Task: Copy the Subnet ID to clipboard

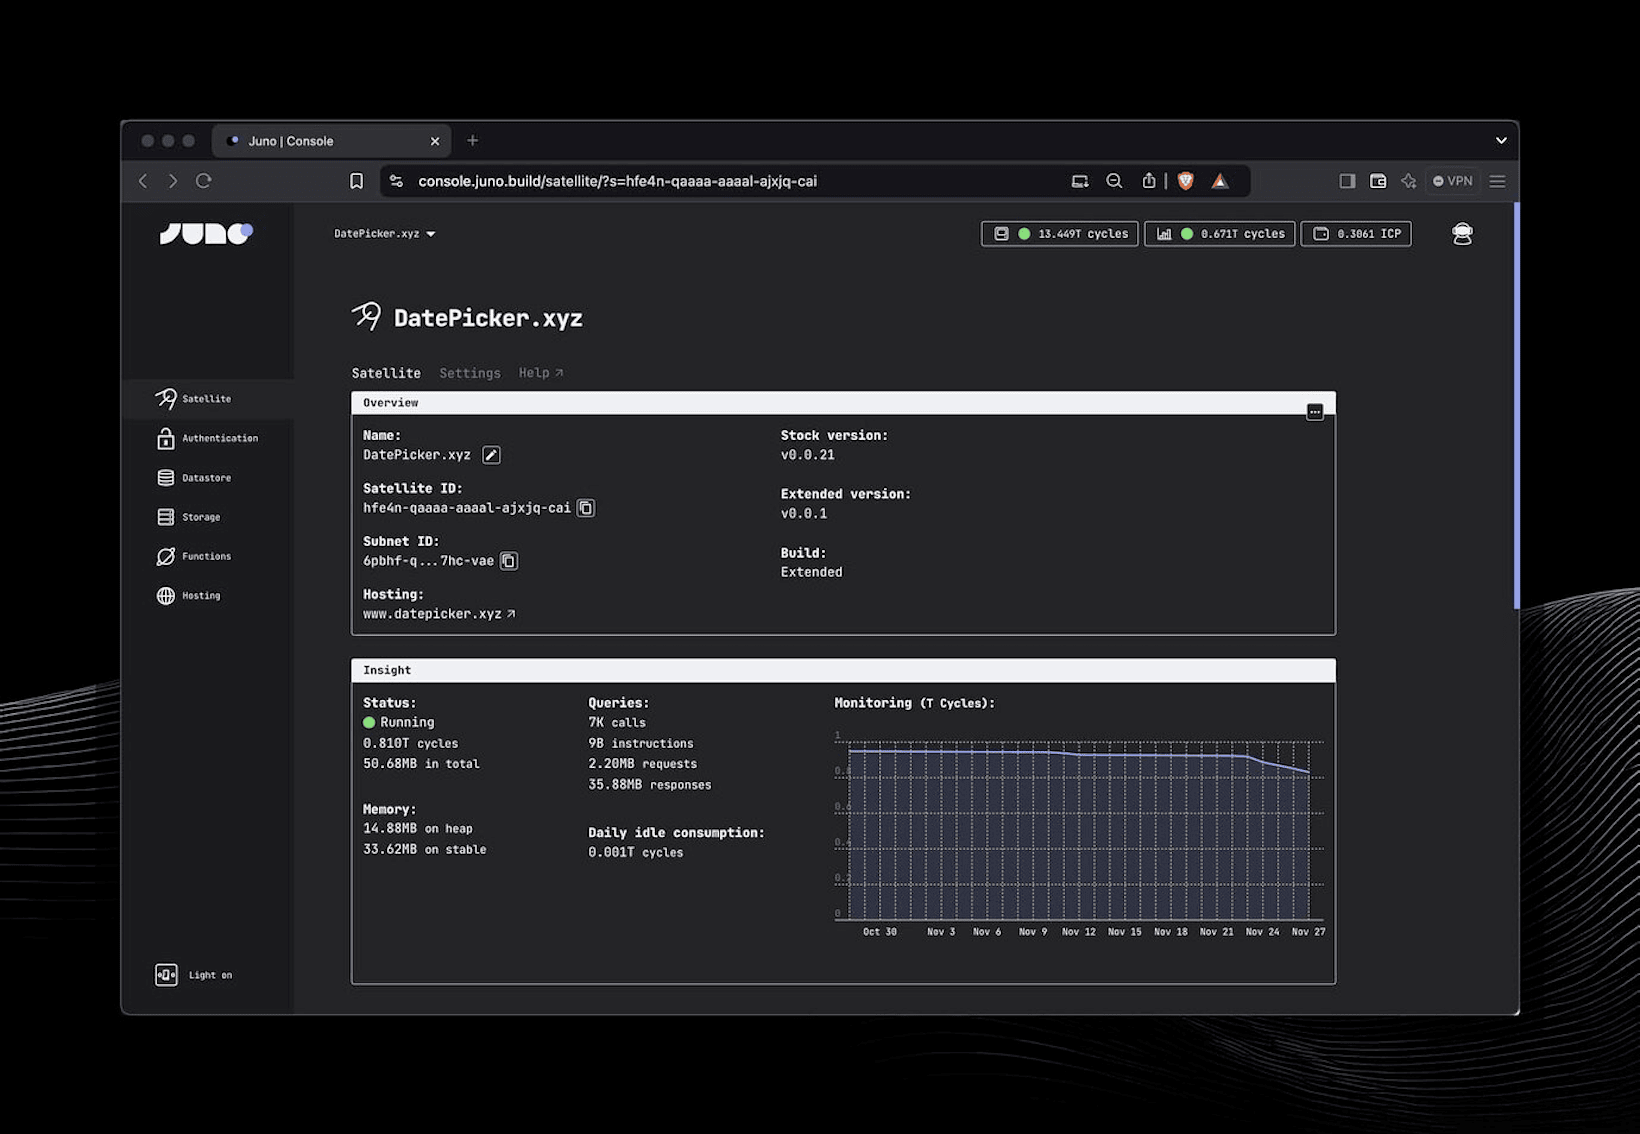Action: point(509,561)
